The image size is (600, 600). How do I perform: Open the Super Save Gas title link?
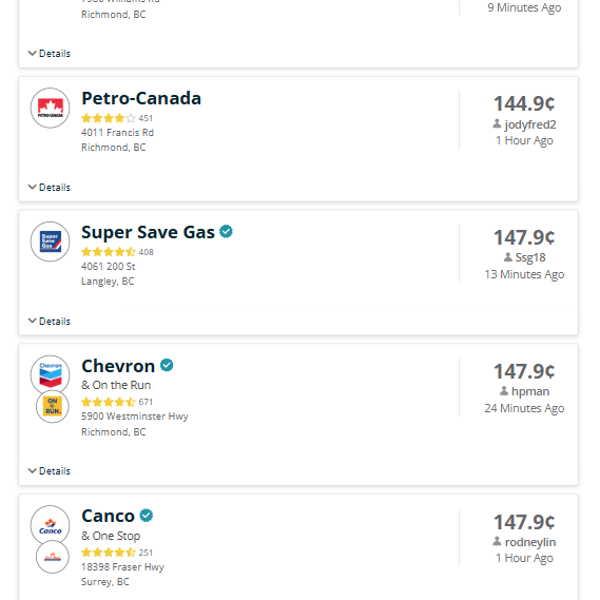[x=147, y=232]
